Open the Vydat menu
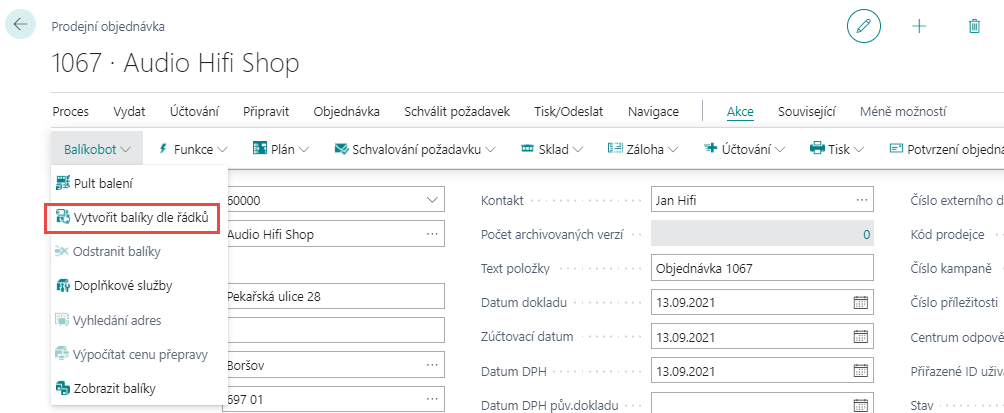The width and height of the screenshot is (1004, 413). (x=129, y=111)
